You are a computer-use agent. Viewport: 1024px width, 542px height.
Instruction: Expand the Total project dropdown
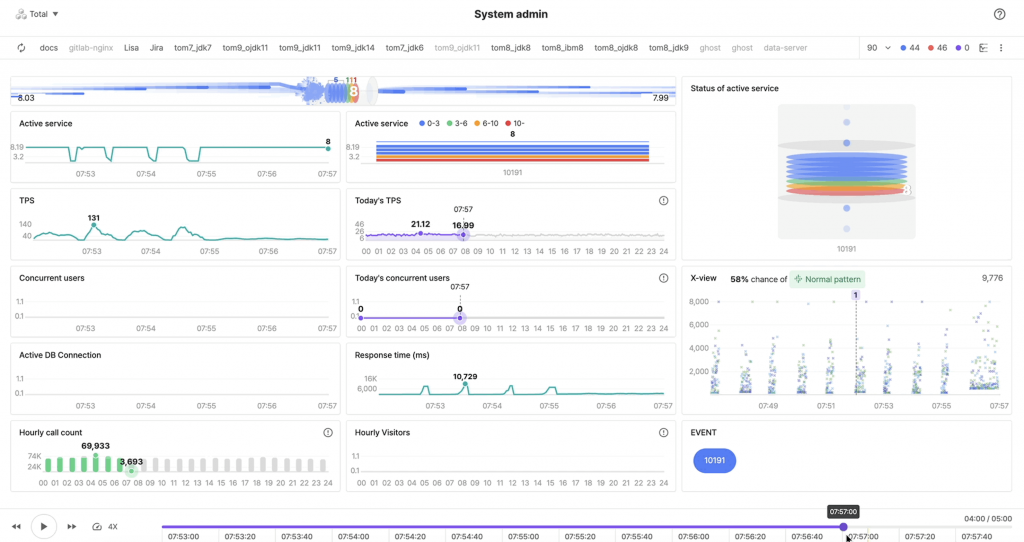pos(38,14)
